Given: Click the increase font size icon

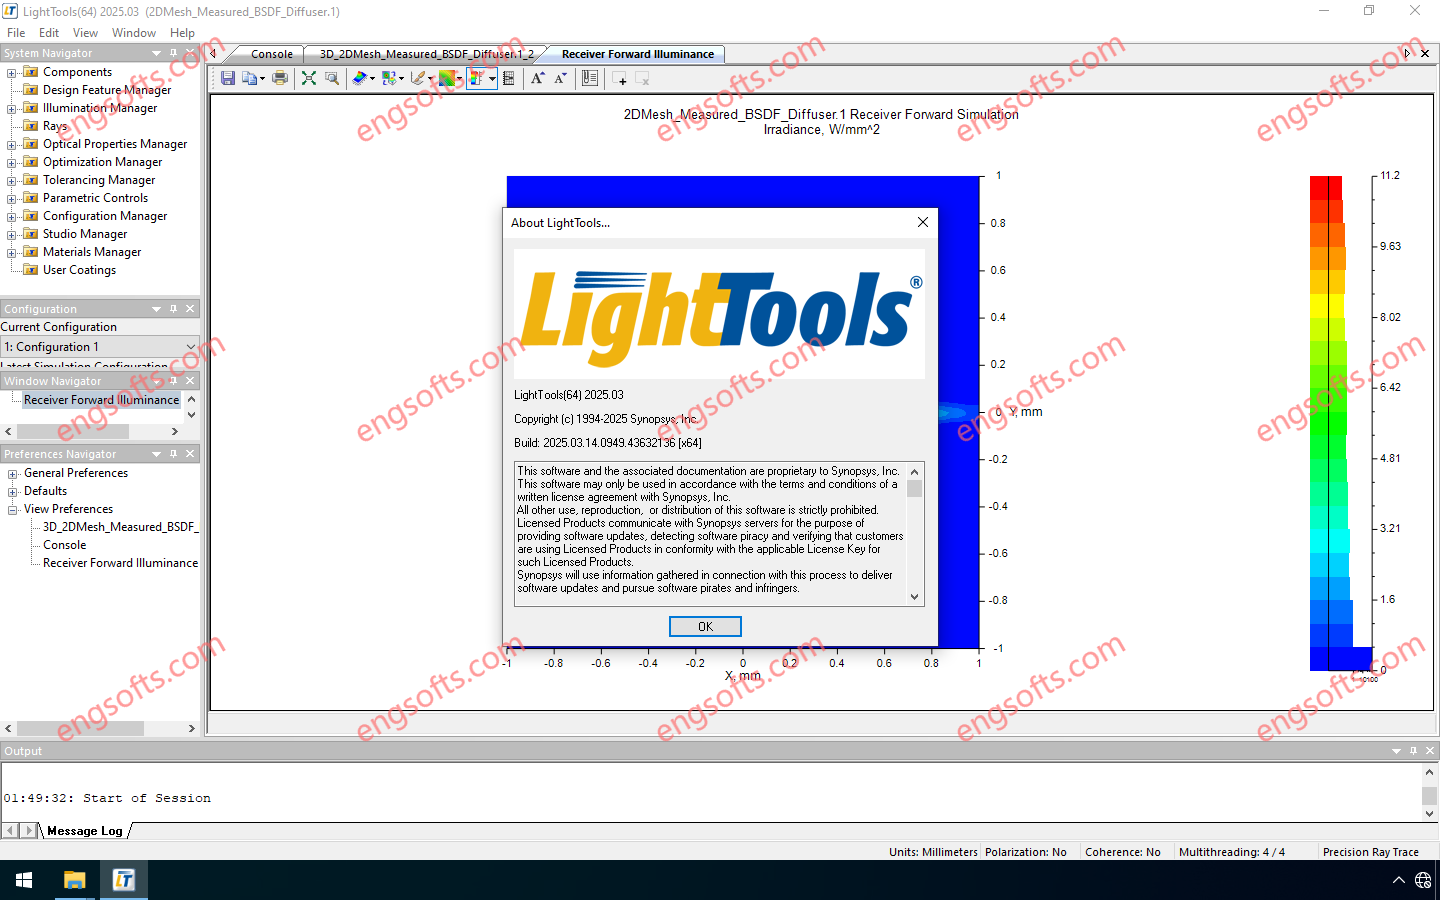Looking at the screenshot, I should 537,78.
